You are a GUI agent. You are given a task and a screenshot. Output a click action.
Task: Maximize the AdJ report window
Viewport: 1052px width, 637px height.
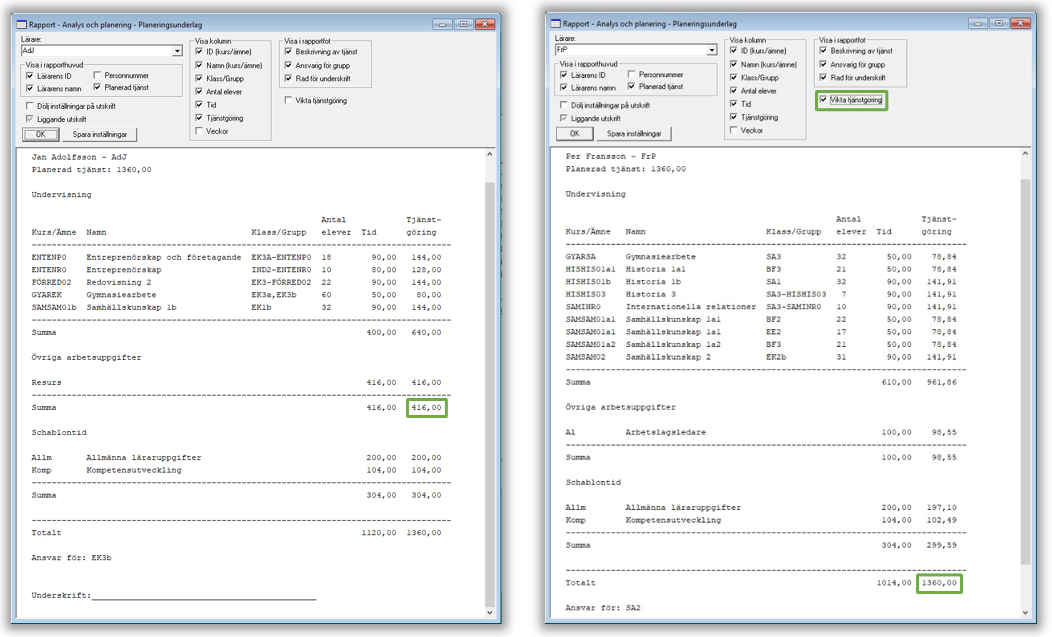point(464,24)
